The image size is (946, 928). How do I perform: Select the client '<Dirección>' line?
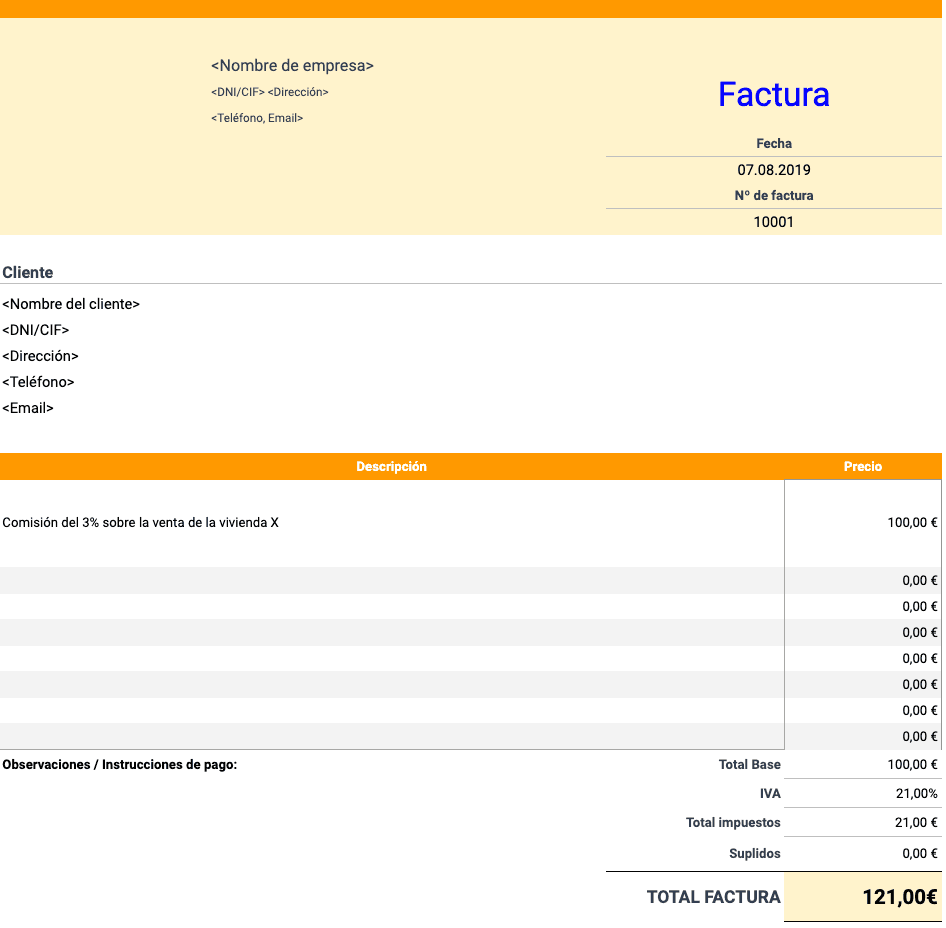tap(40, 356)
